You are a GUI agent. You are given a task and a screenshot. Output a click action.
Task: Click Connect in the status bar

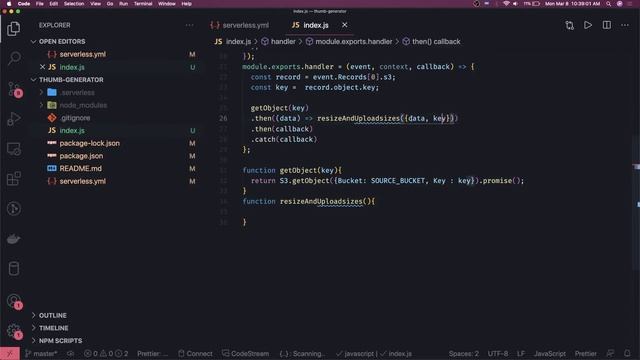[196, 353]
